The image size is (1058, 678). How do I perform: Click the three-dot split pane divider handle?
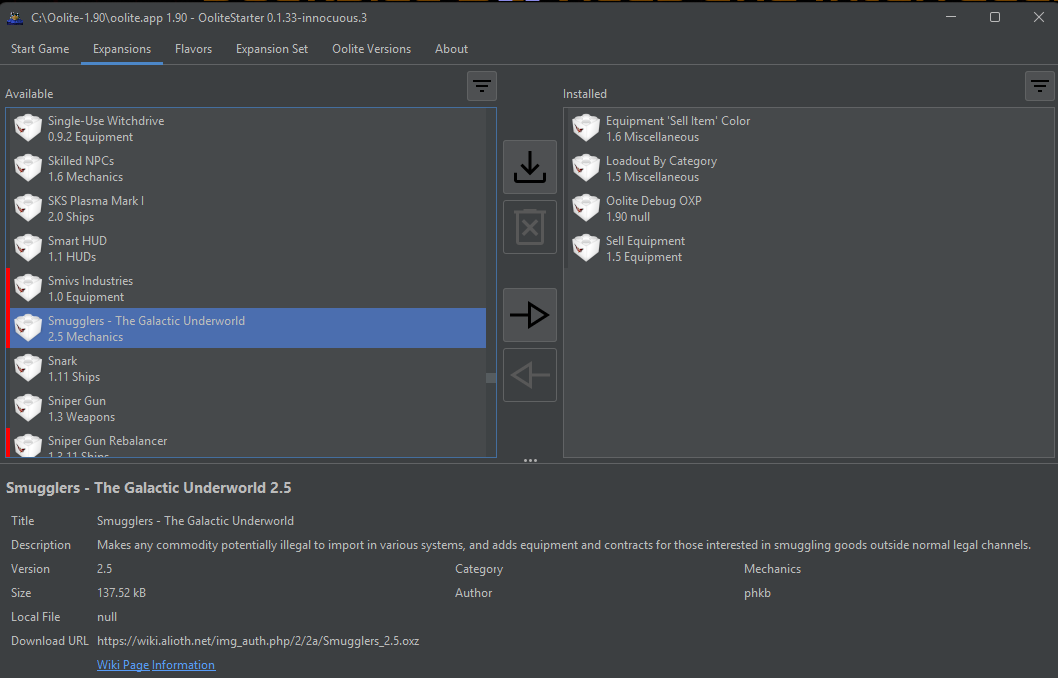coord(530,461)
